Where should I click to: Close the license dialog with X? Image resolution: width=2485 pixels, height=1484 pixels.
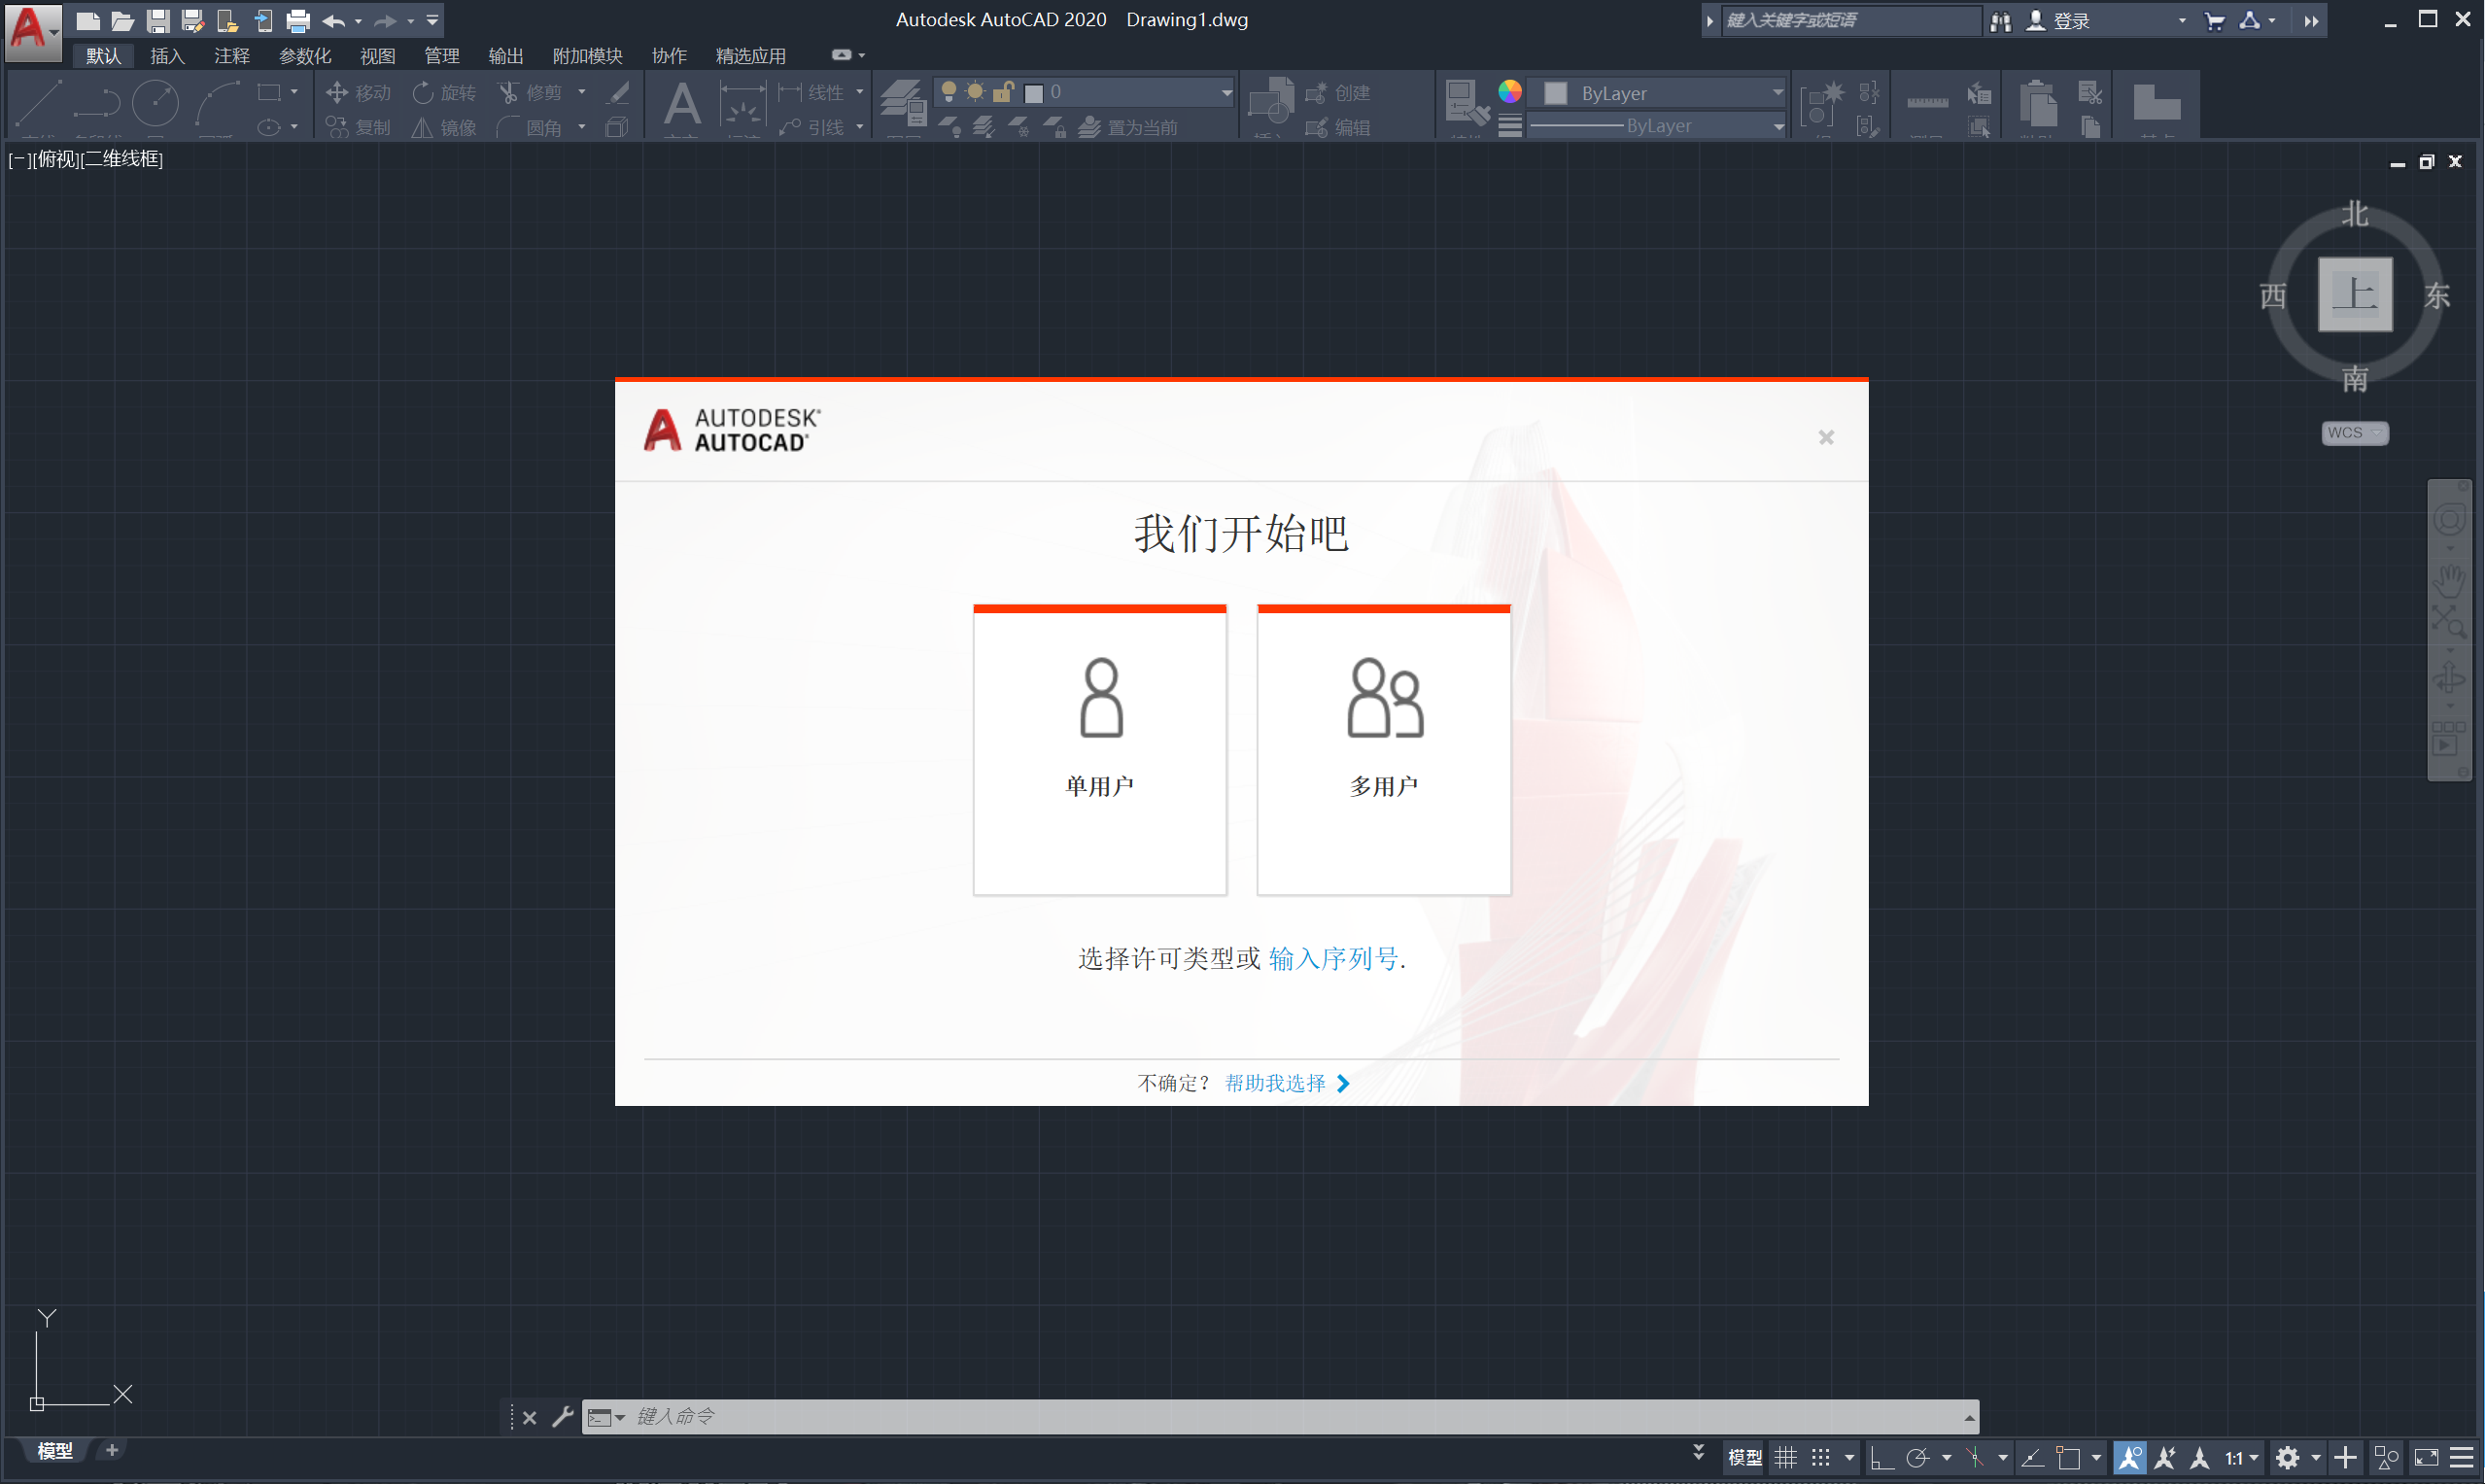1826,437
